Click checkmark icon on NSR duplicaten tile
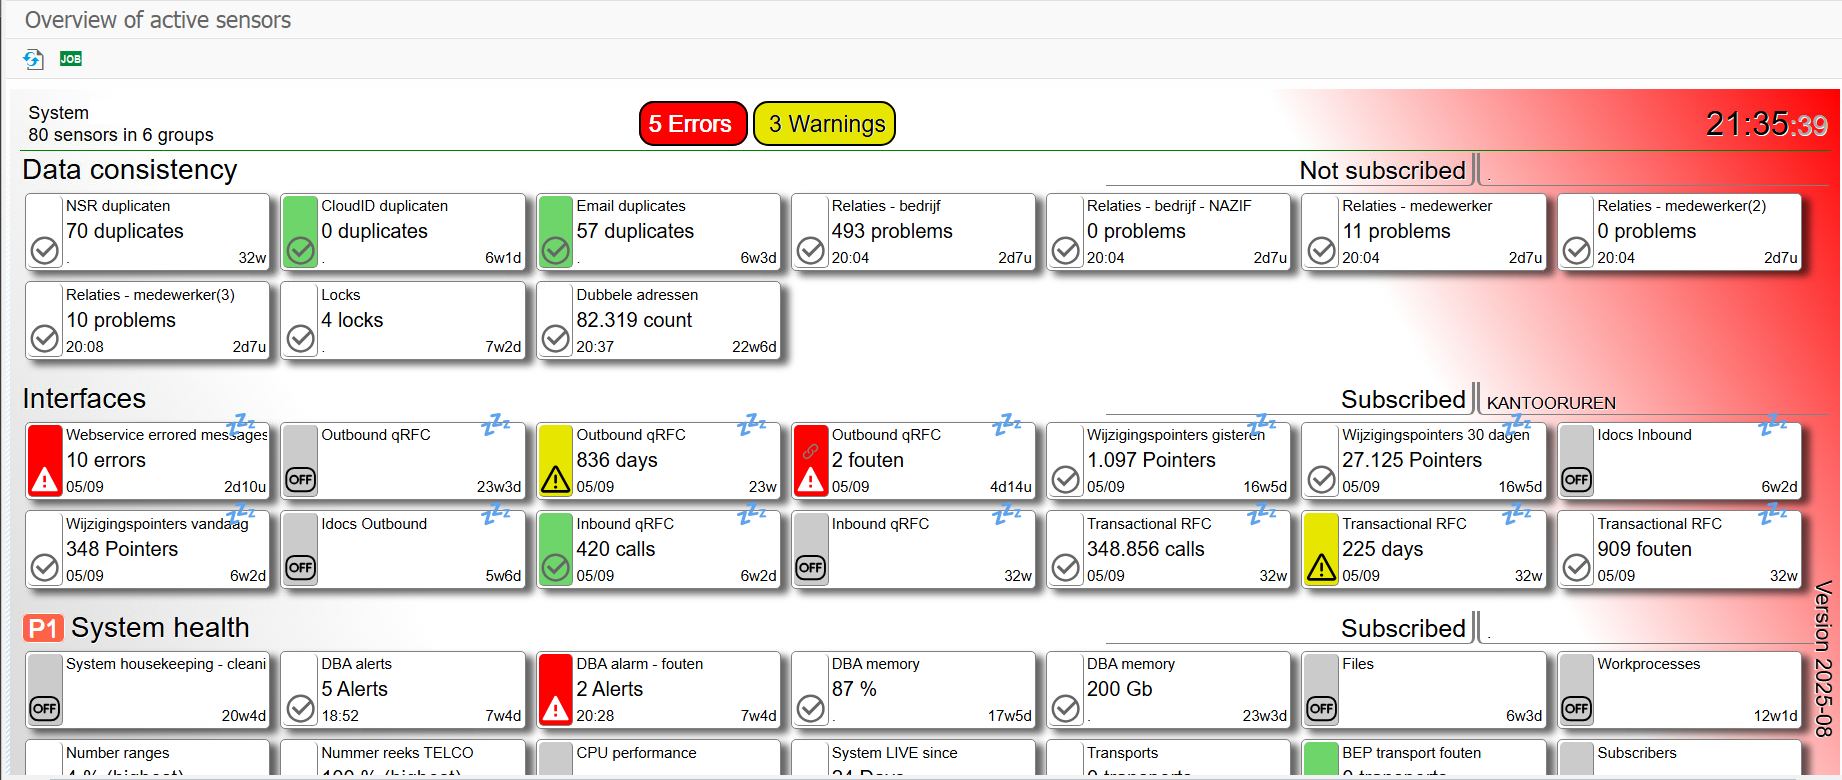This screenshot has height=780, width=1842. pyautogui.click(x=45, y=251)
